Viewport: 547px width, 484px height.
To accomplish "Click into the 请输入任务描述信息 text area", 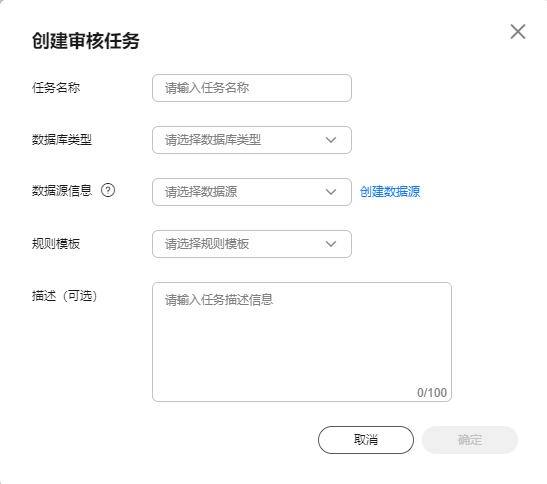I will 302,342.
